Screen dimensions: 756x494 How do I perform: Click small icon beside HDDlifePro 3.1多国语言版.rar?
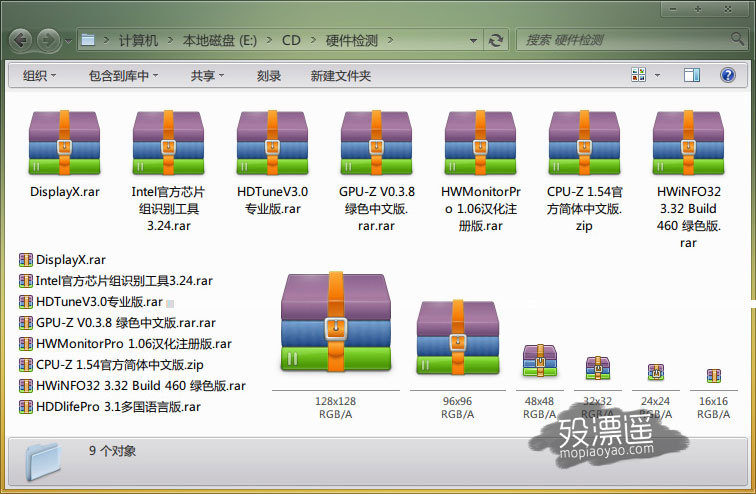tap(26, 407)
